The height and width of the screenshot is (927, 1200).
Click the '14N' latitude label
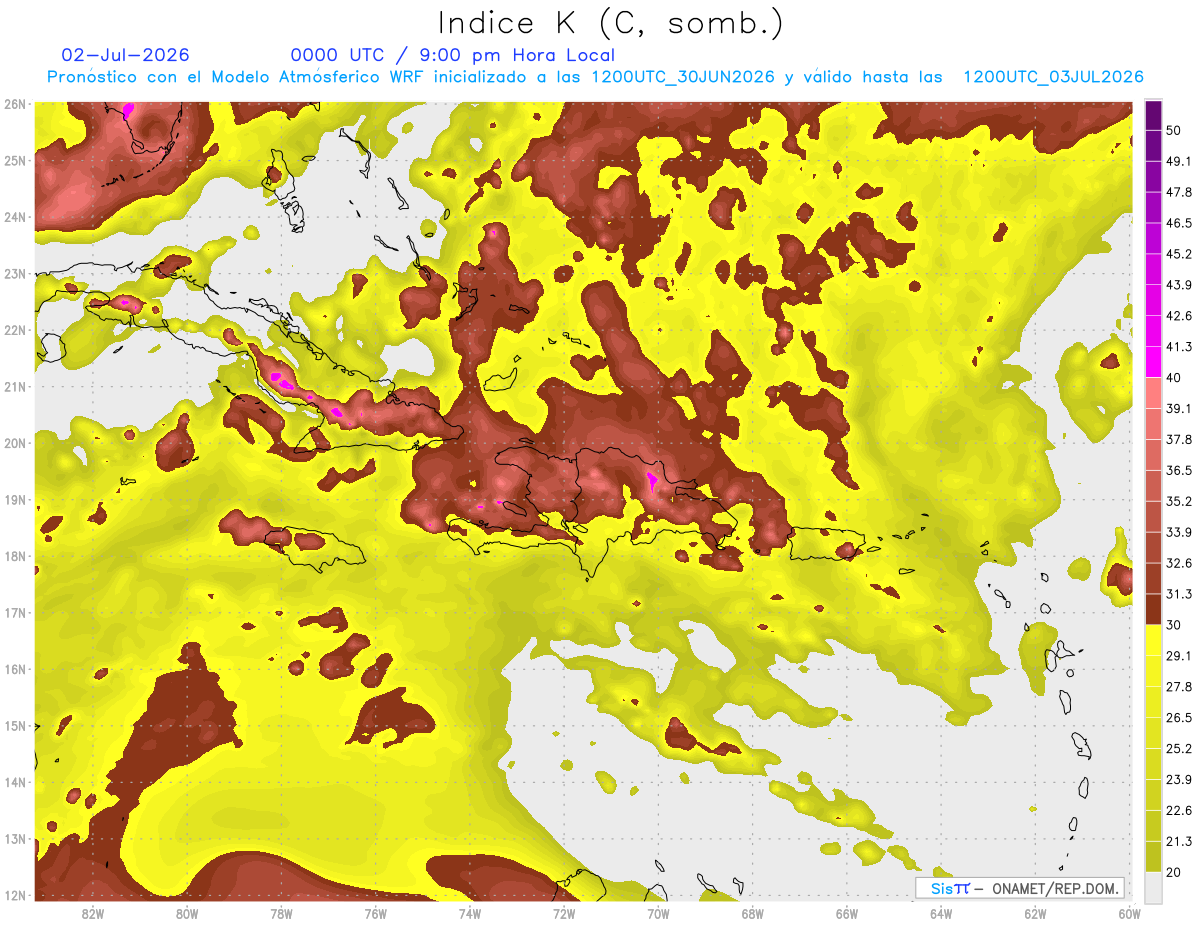click(16, 782)
